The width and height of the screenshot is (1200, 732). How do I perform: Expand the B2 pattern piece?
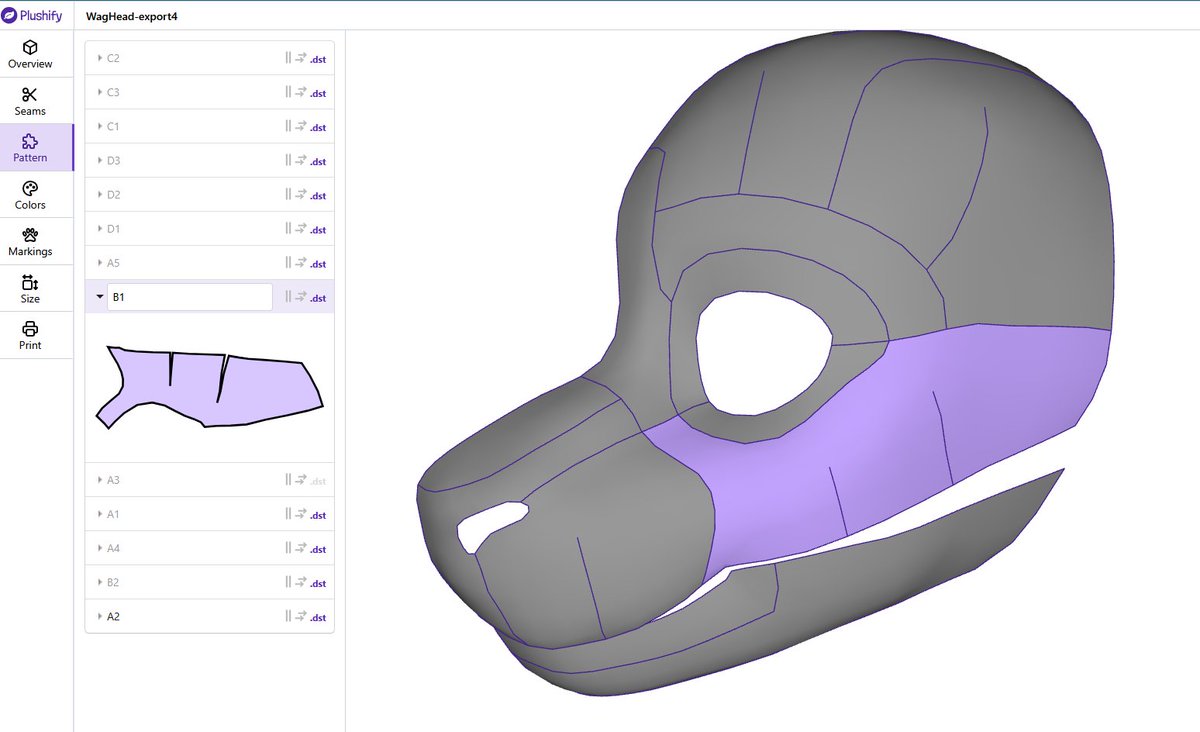[100, 582]
